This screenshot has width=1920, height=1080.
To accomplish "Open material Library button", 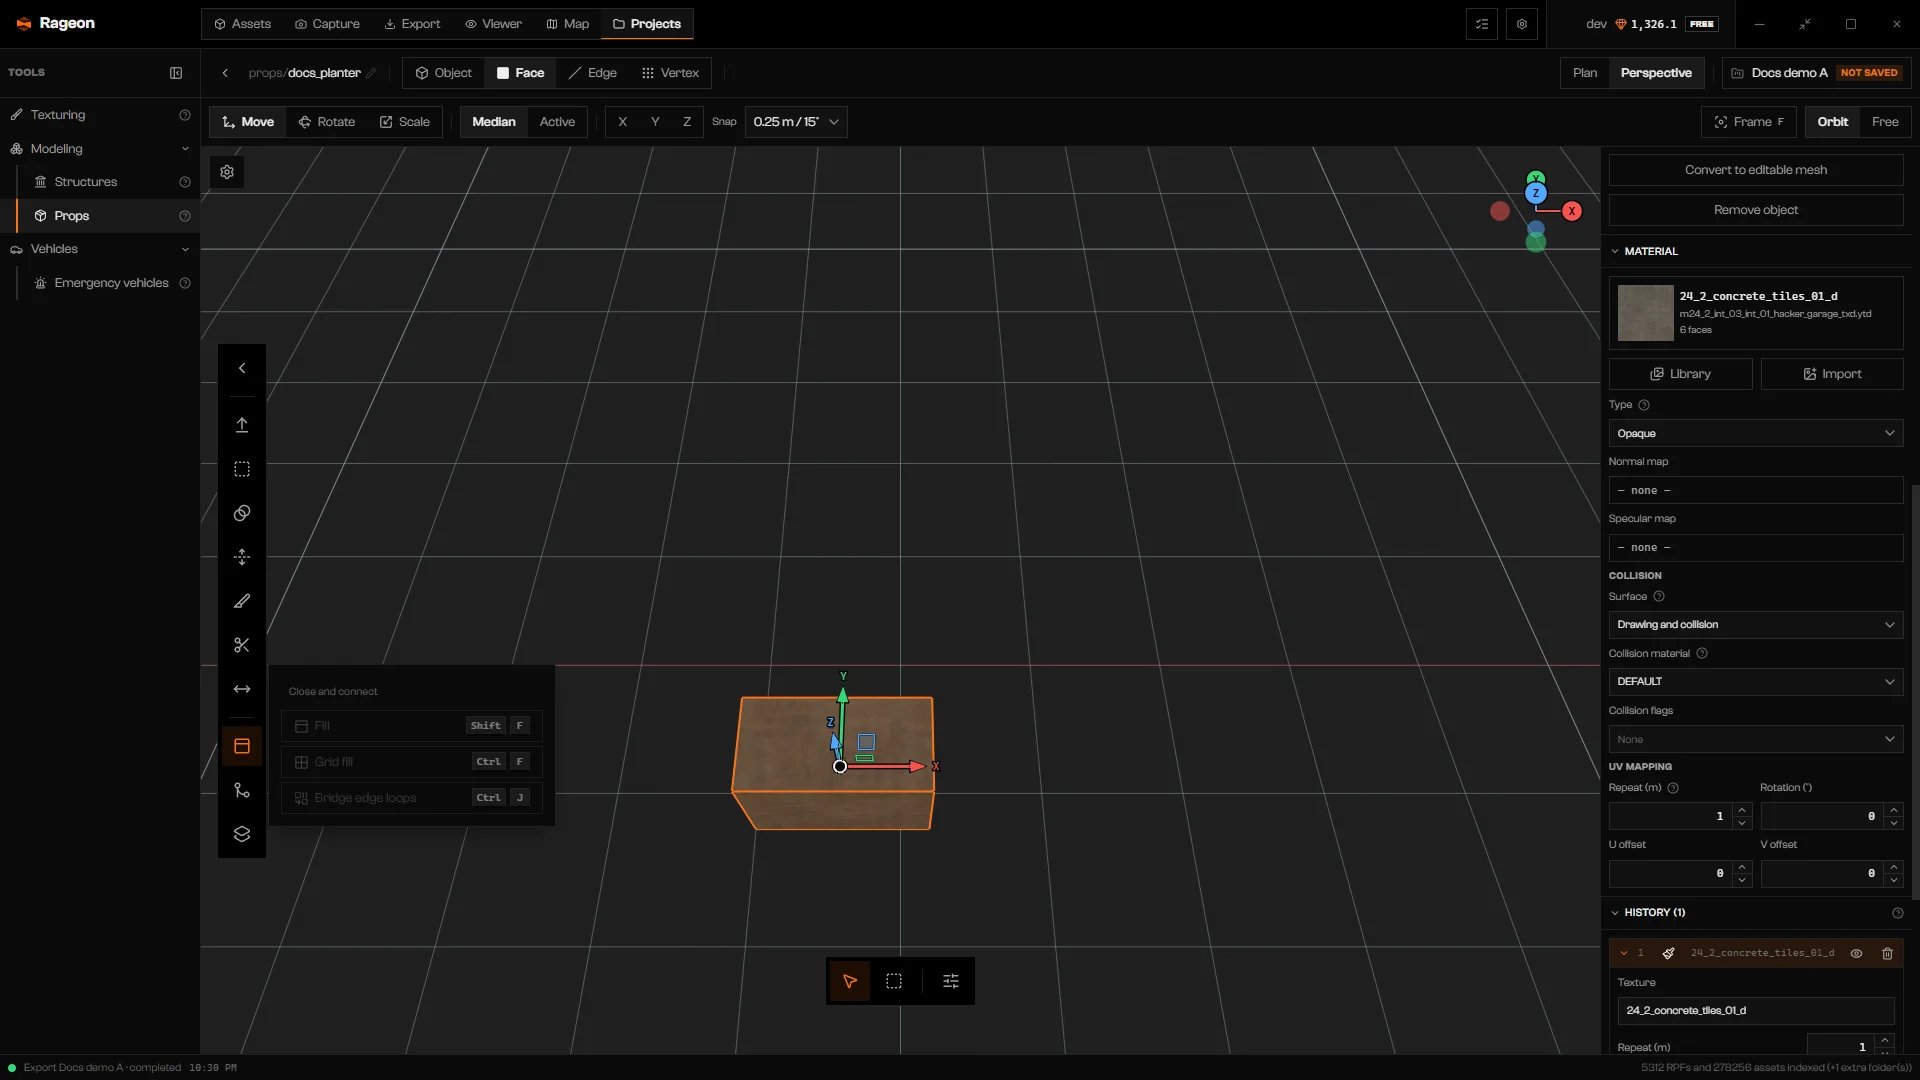I will coord(1680,374).
